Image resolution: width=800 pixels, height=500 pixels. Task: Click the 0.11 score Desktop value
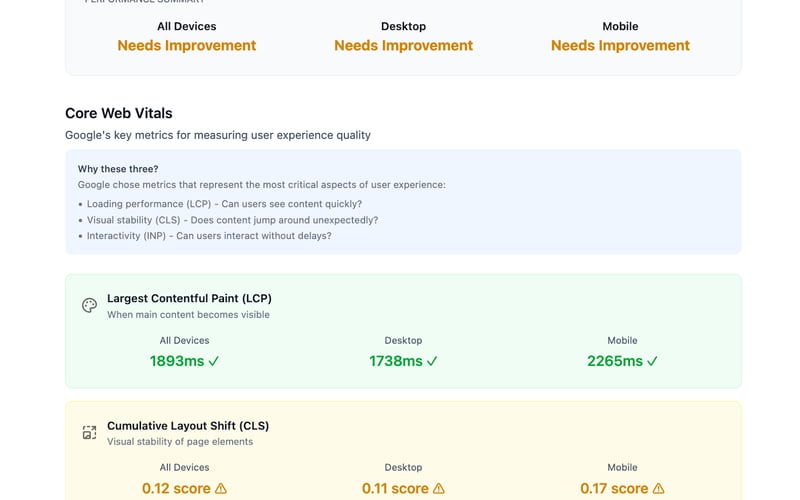click(x=395, y=488)
